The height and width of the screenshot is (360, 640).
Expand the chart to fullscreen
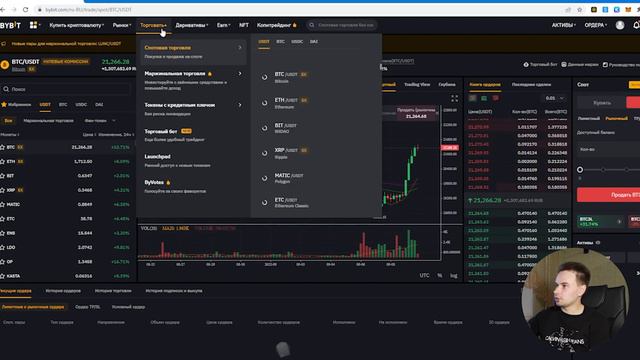coord(454,98)
